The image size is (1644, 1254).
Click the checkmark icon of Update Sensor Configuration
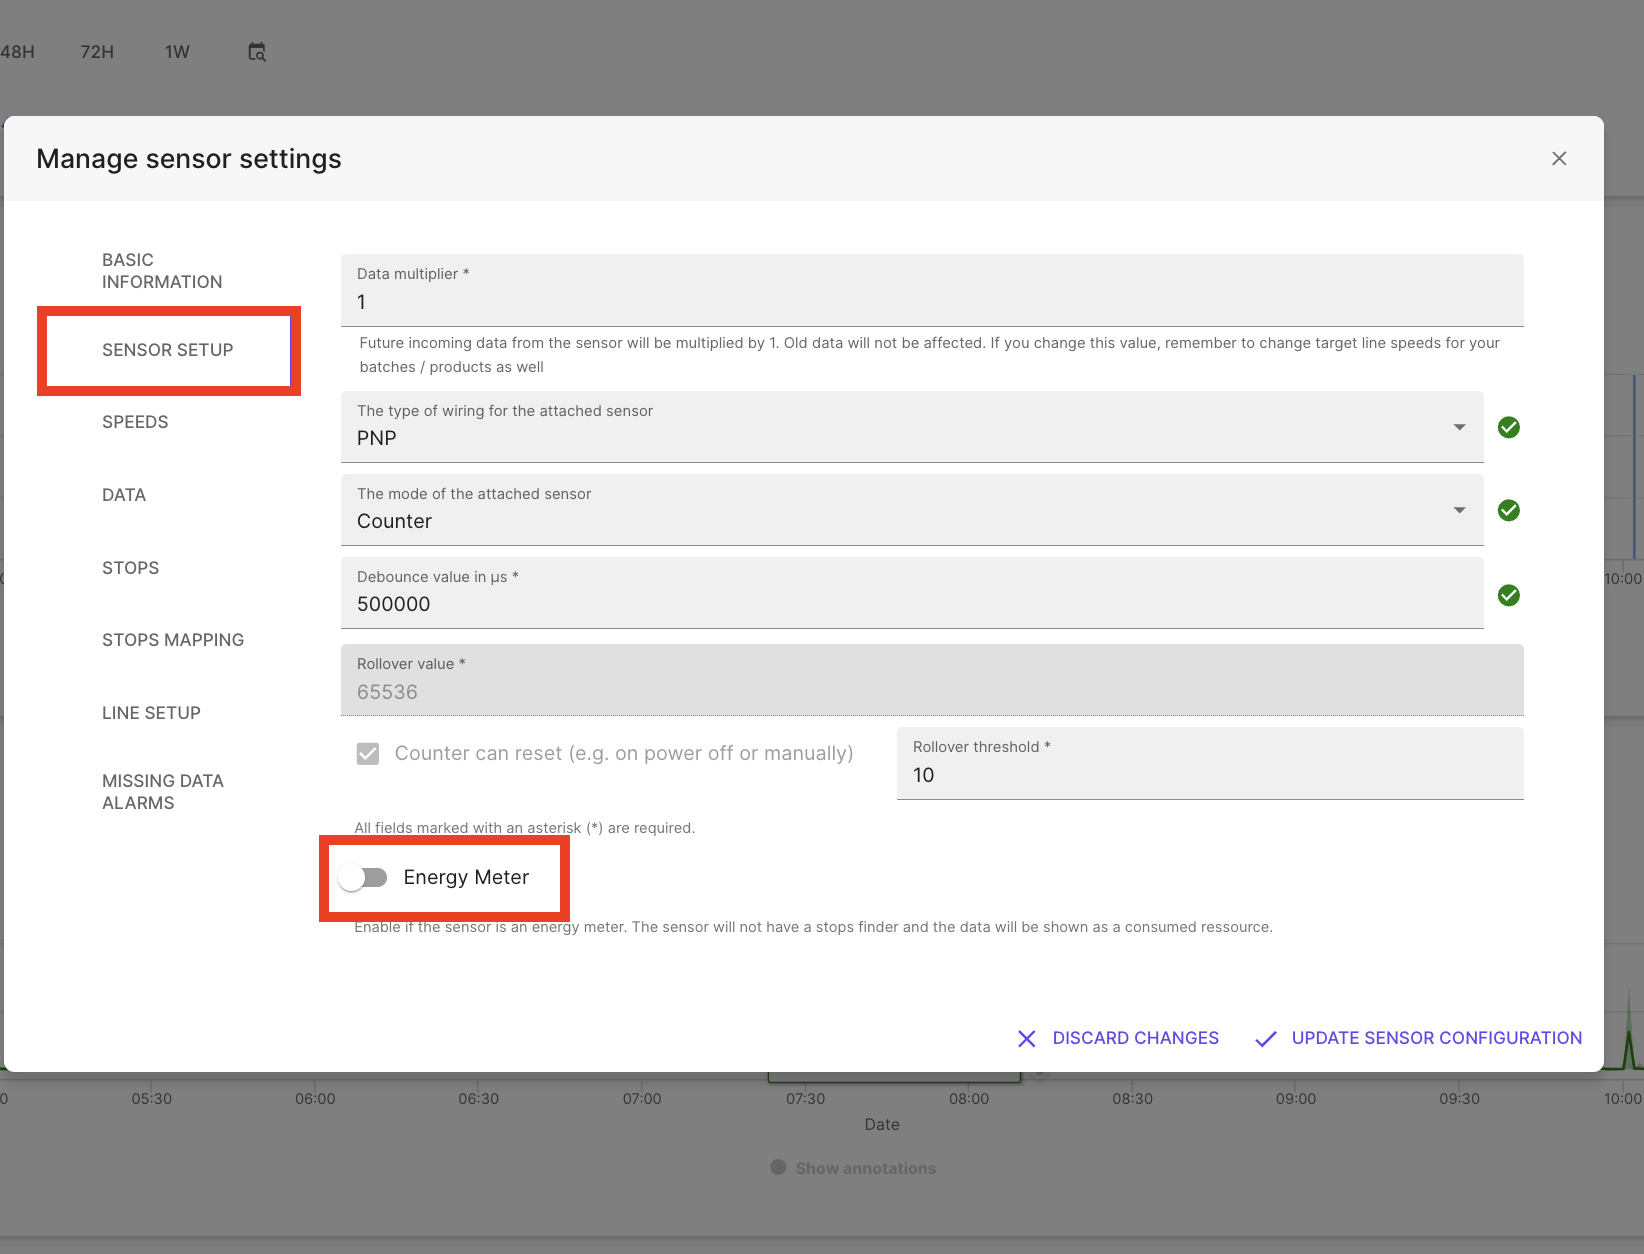pyautogui.click(x=1266, y=1039)
